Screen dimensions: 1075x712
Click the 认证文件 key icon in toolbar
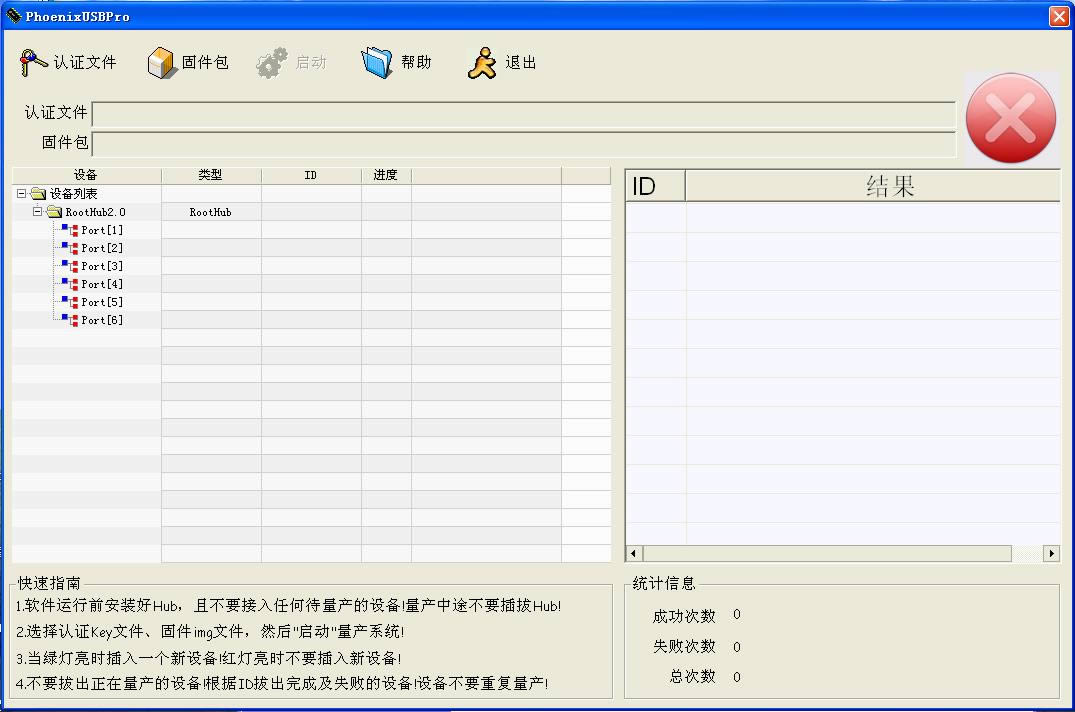tap(33, 62)
